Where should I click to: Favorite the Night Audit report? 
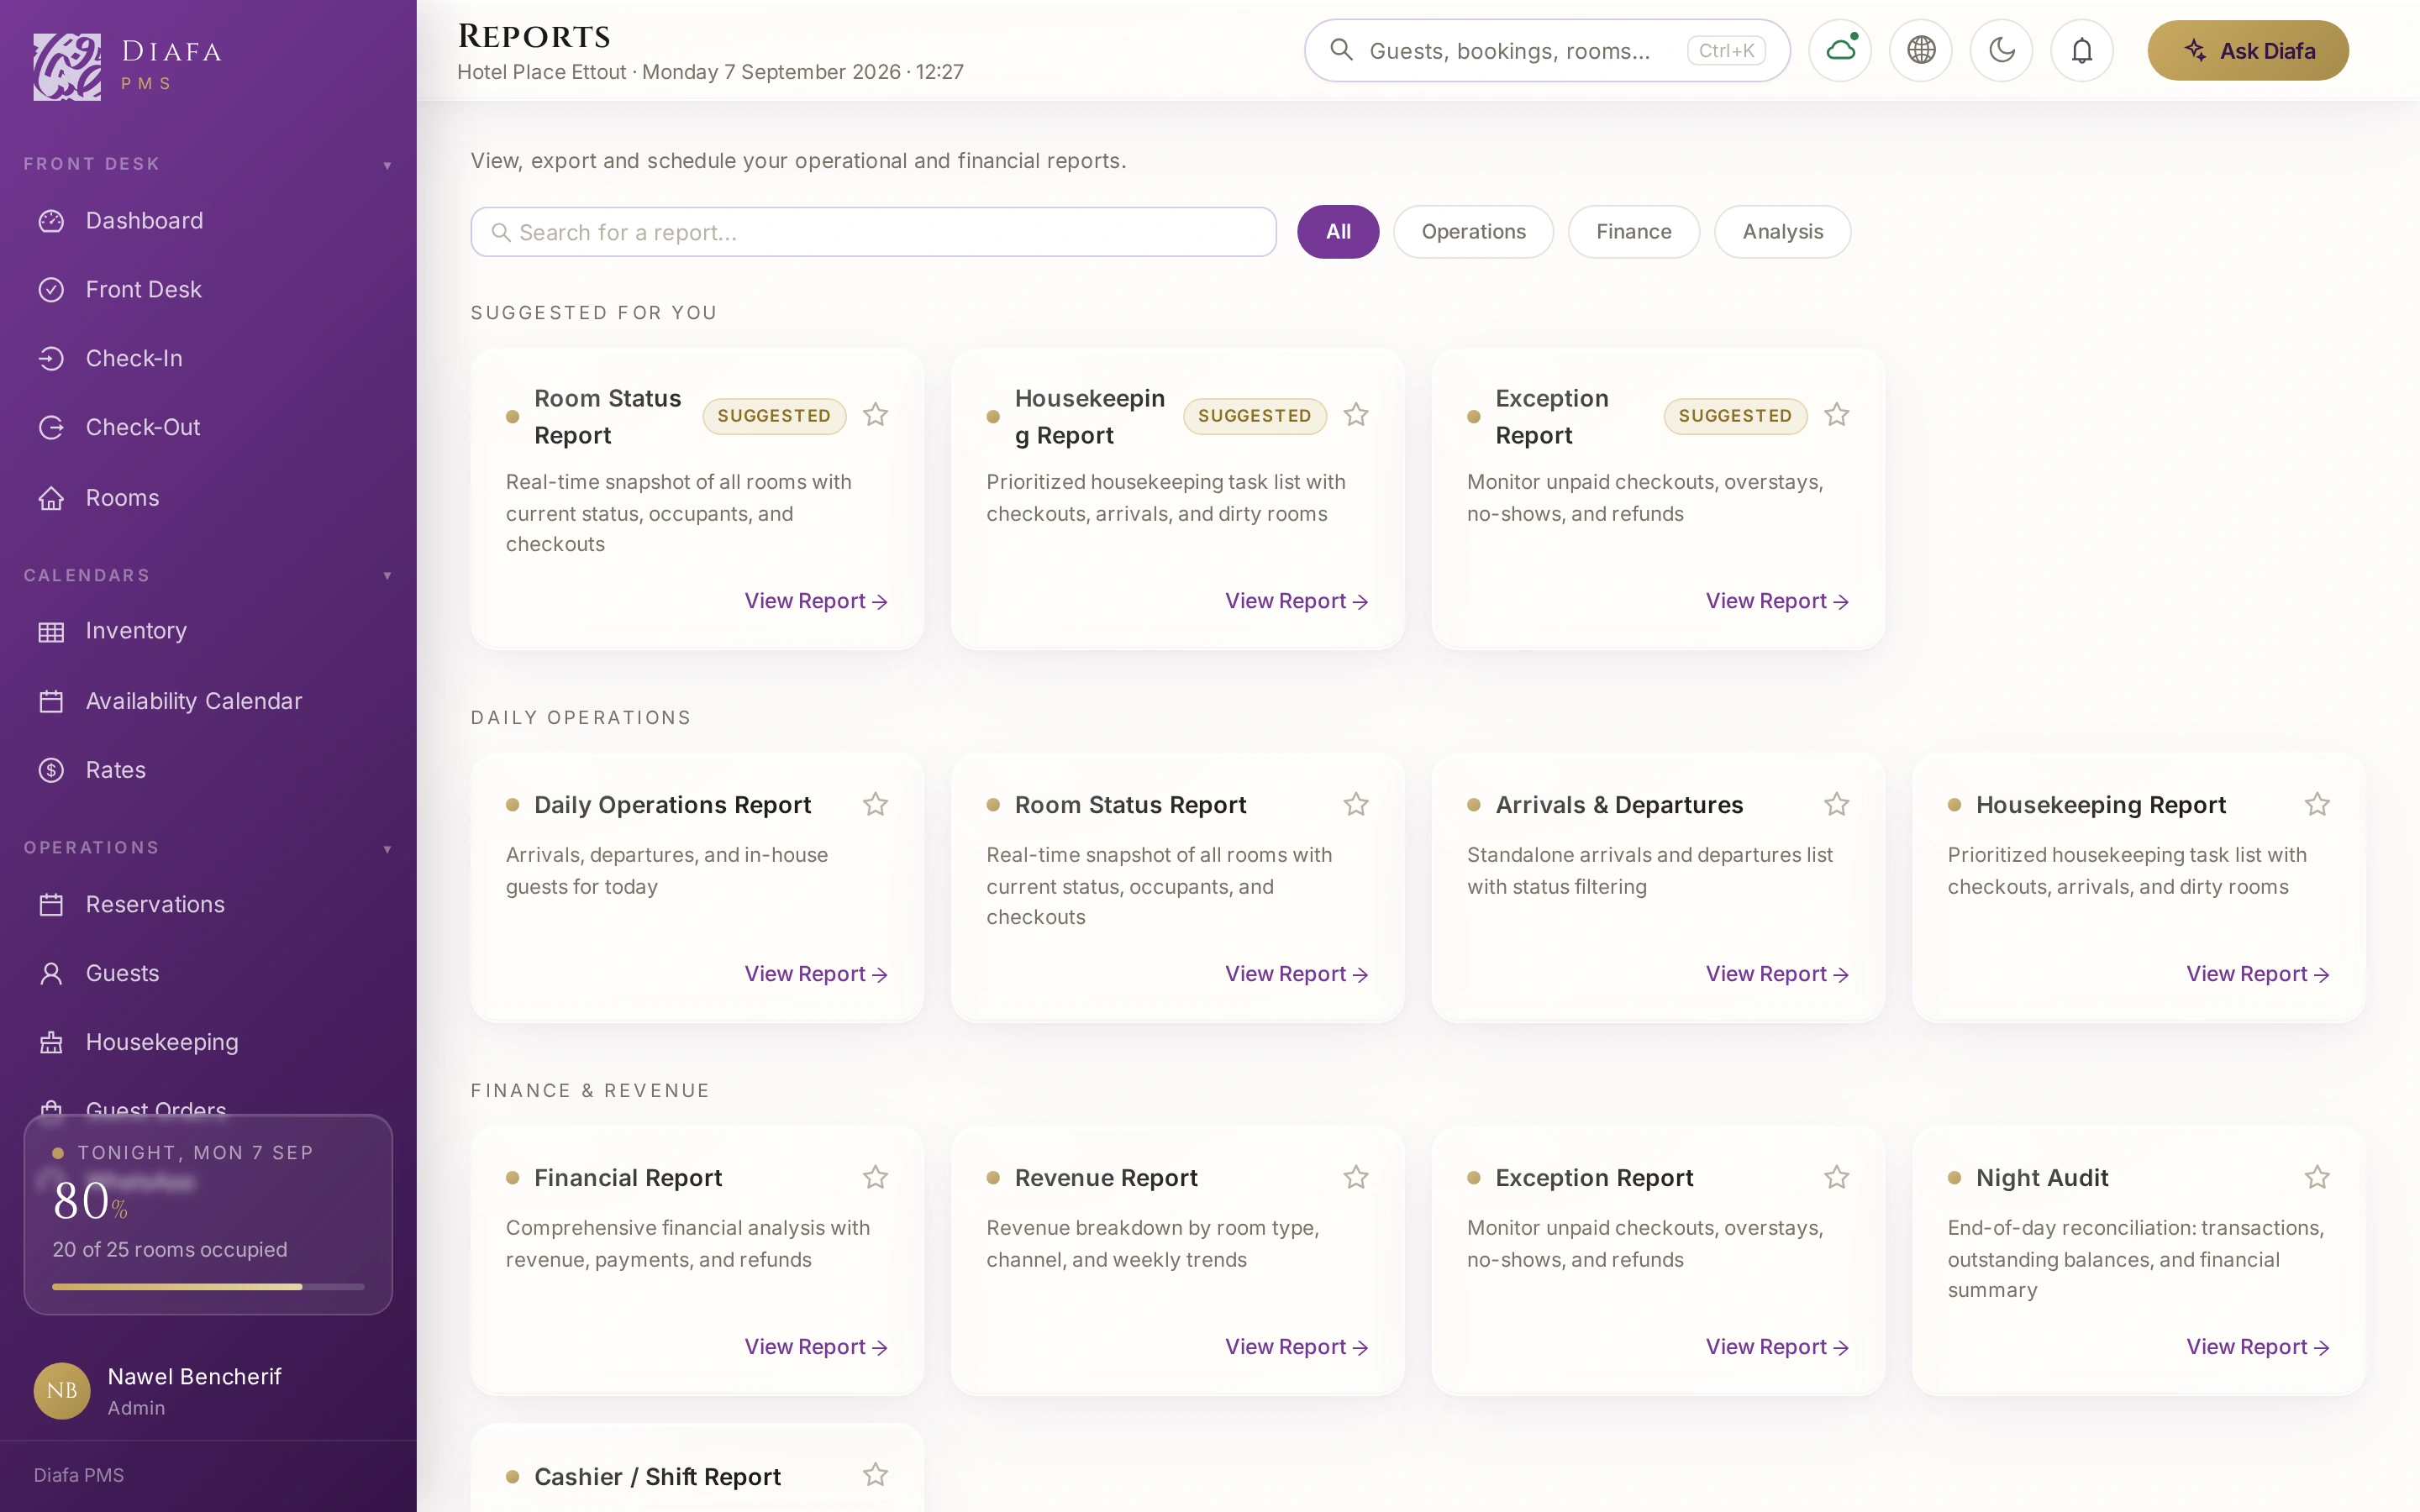pyautogui.click(x=2317, y=1178)
